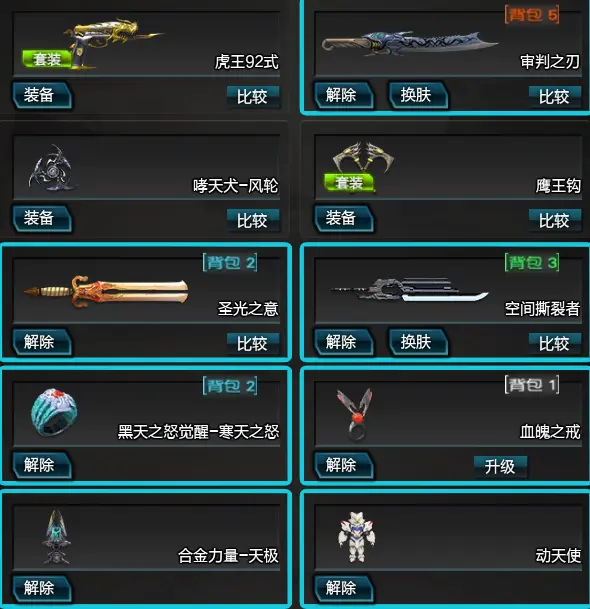The height and width of the screenshot is (609, 590).
Task: Click the 哮天犬-风轮 shuriken icon
Action: coord(51,168)
